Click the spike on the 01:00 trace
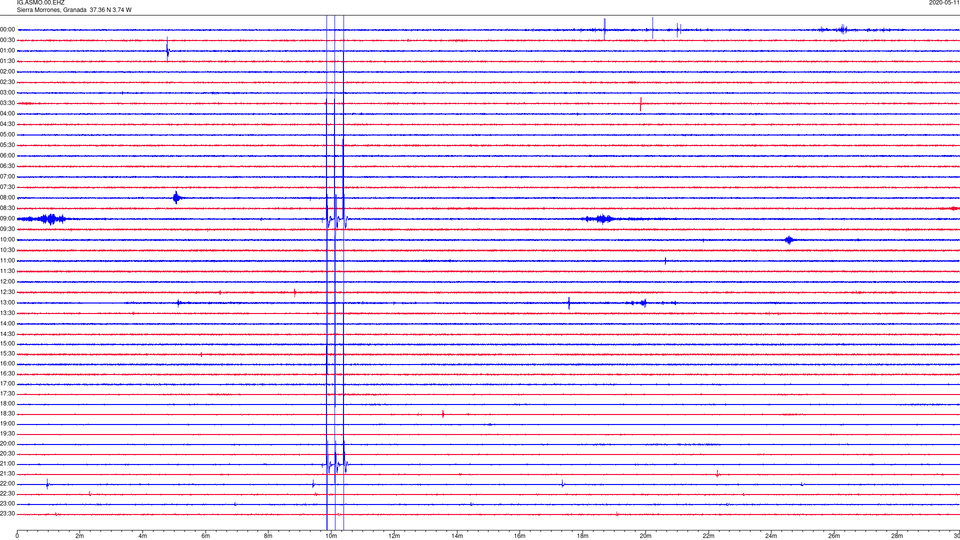Image resolution: width=960 pixels, height=540 pixels. point(168,50)
